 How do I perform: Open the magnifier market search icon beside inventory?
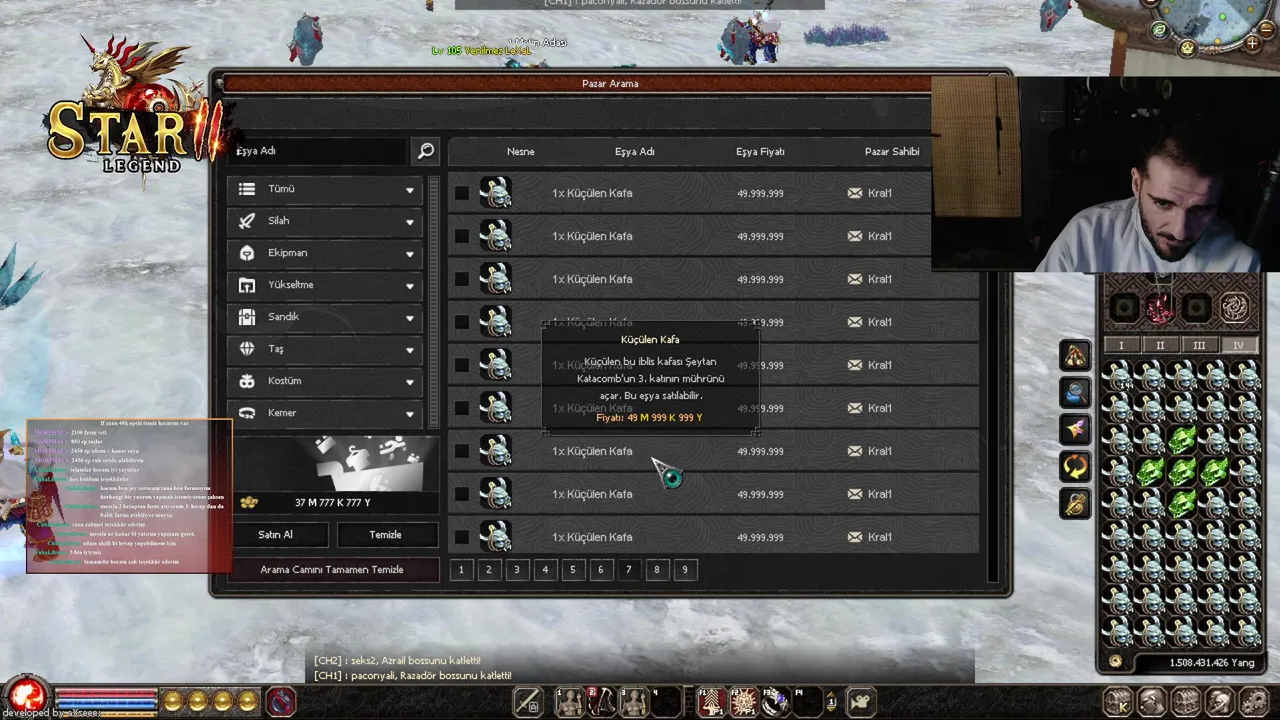(x=1075, y=392)
